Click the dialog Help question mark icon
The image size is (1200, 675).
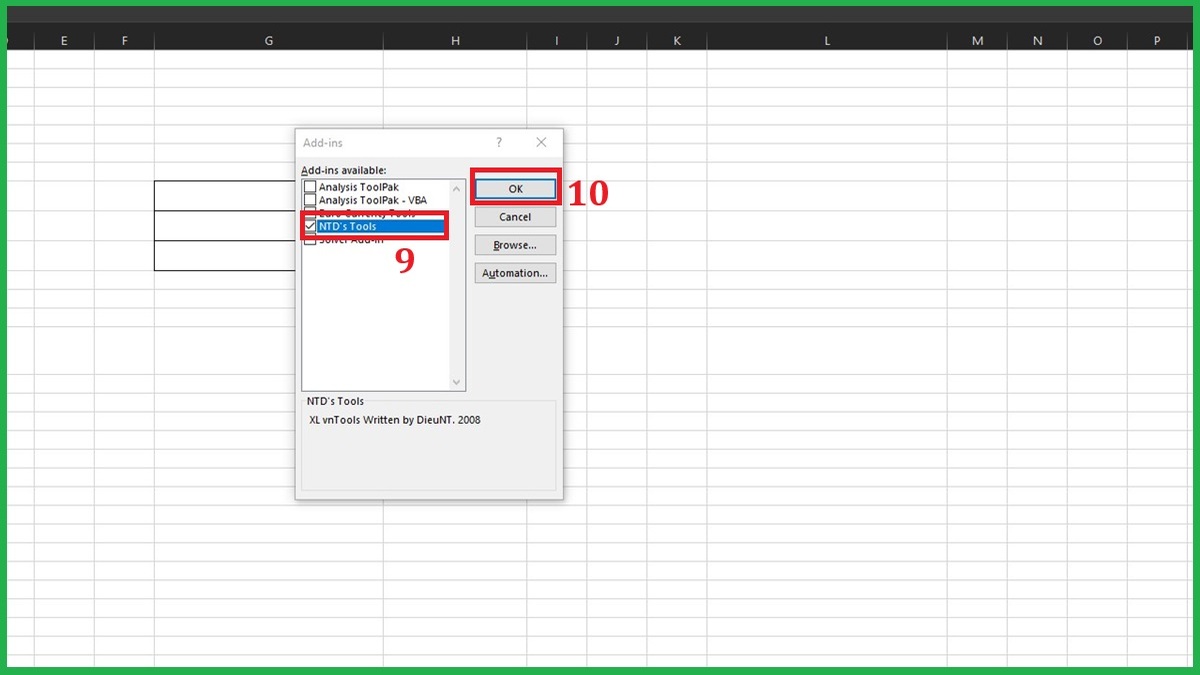[x=498, y=142]
